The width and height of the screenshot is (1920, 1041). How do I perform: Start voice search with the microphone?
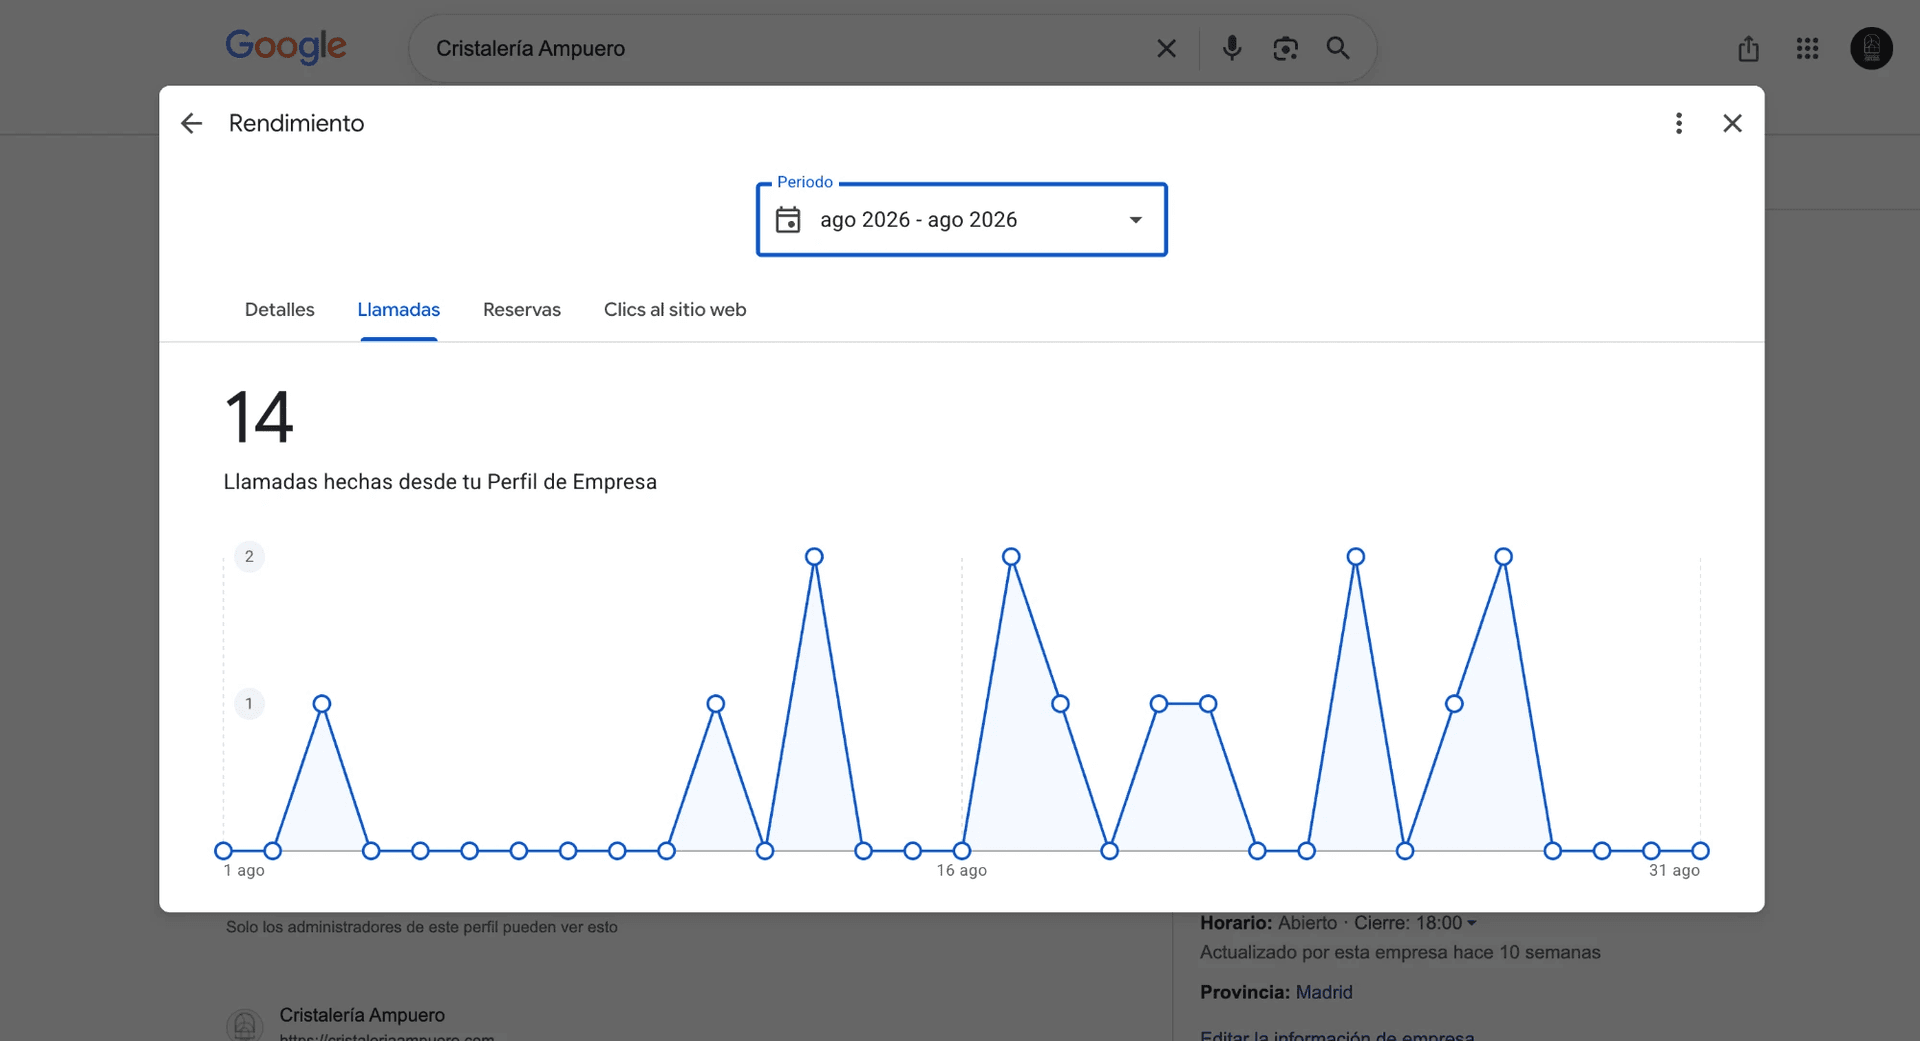(x=1232, y=48)
